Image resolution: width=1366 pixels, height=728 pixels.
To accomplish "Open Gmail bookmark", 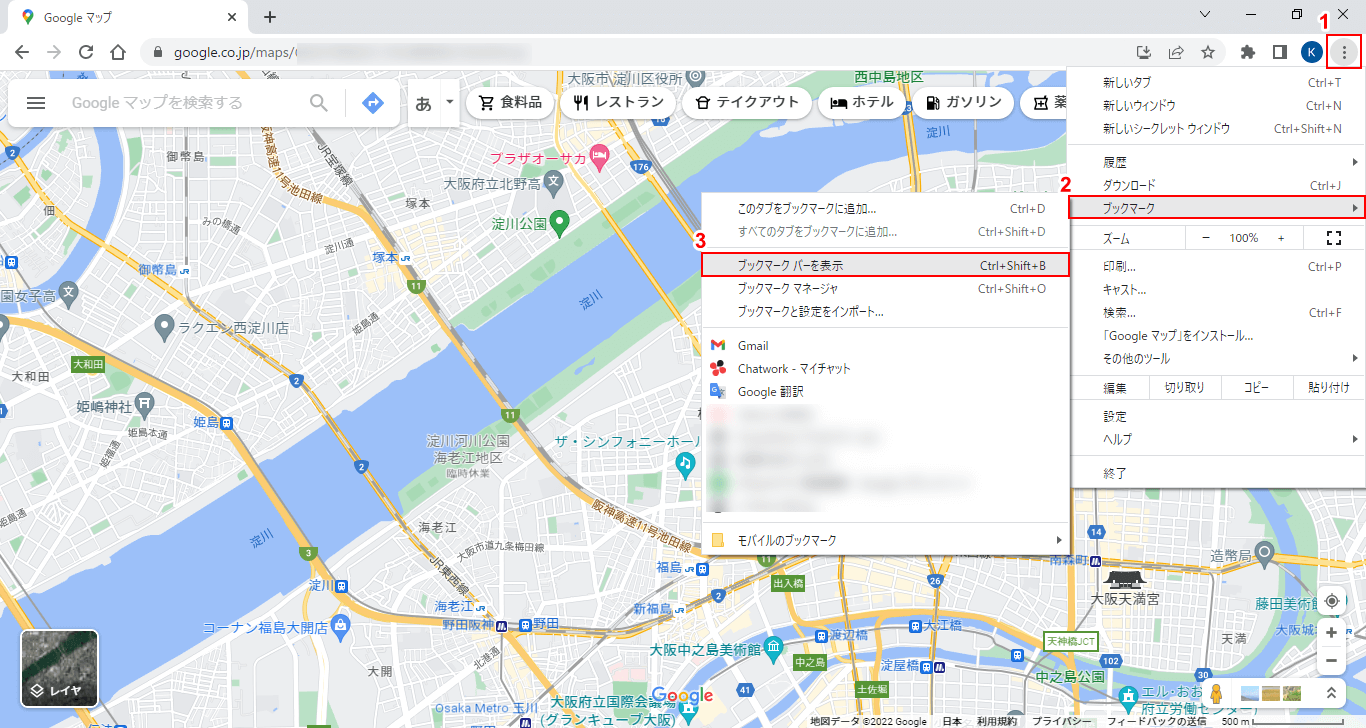I will click(886, 345).
